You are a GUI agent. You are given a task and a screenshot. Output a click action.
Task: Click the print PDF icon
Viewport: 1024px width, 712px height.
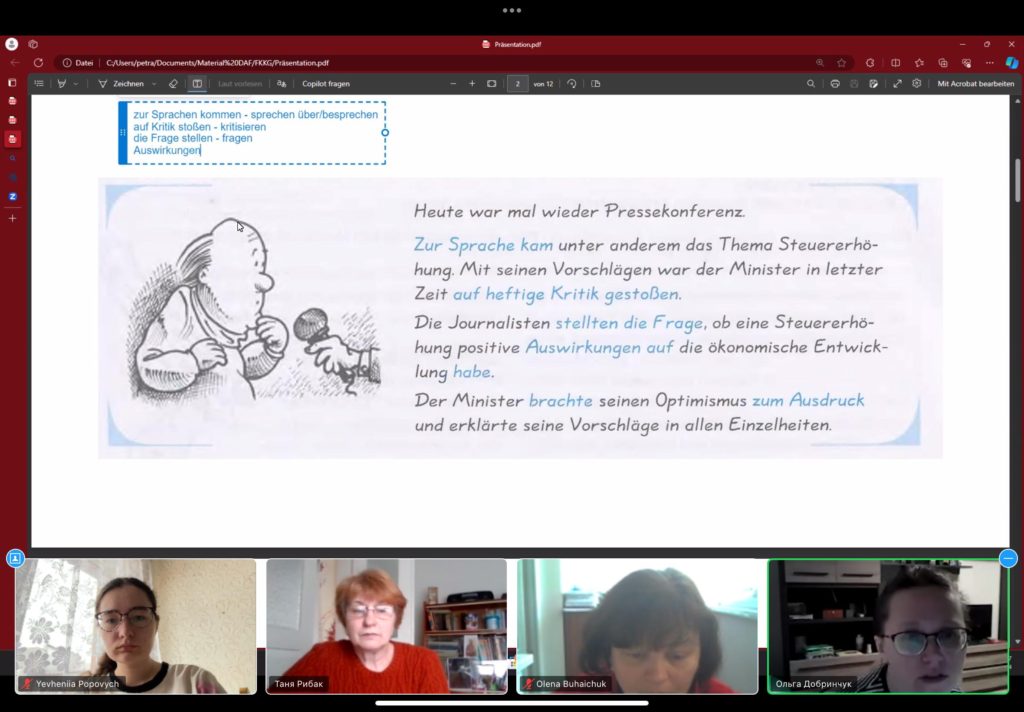[x=835, y=84]
